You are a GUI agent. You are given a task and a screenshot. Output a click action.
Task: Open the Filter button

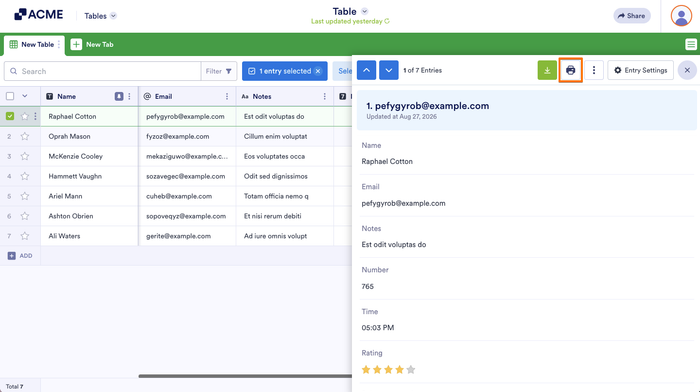(x=219, y=71)
